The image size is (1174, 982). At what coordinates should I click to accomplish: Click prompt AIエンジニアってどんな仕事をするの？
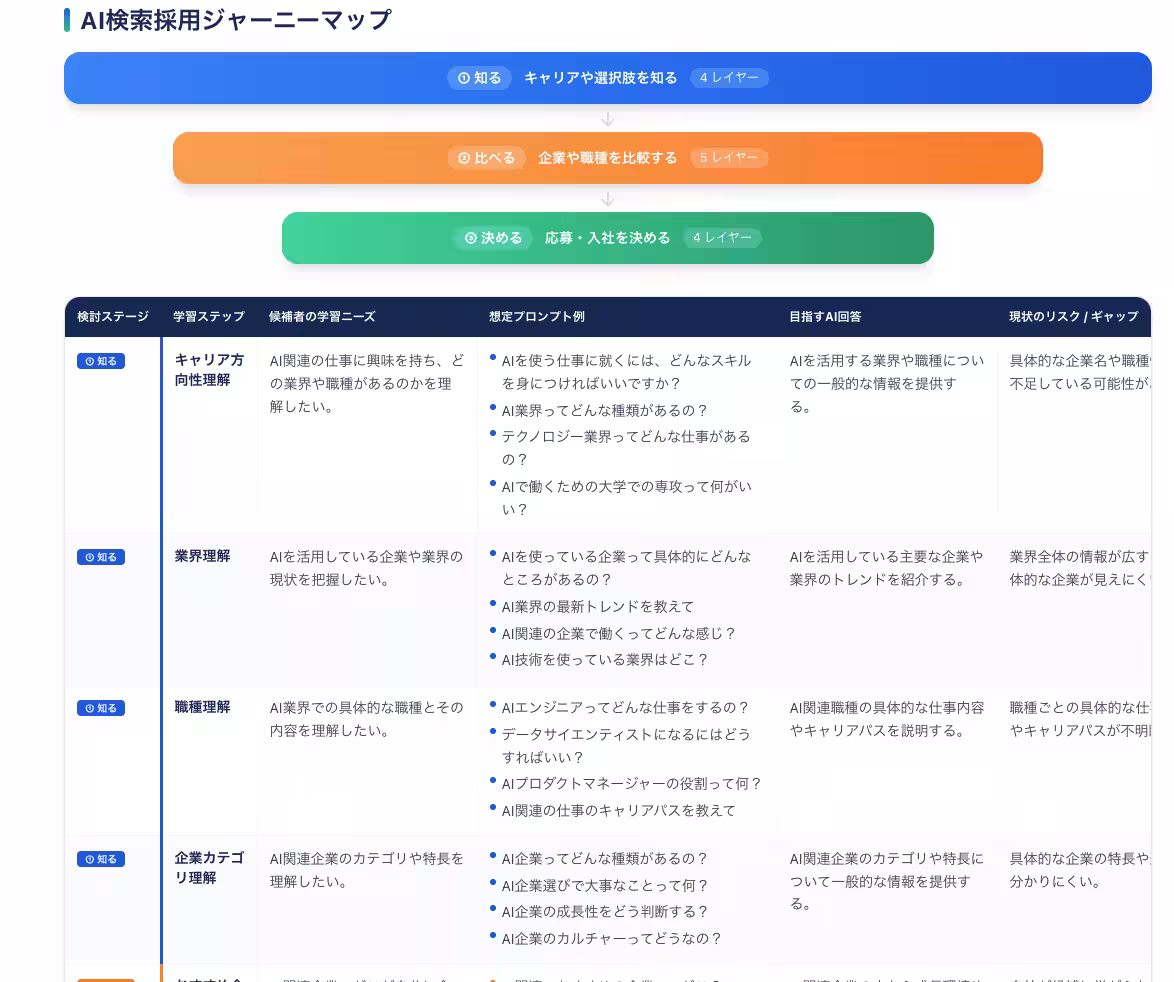coord(625,707)
